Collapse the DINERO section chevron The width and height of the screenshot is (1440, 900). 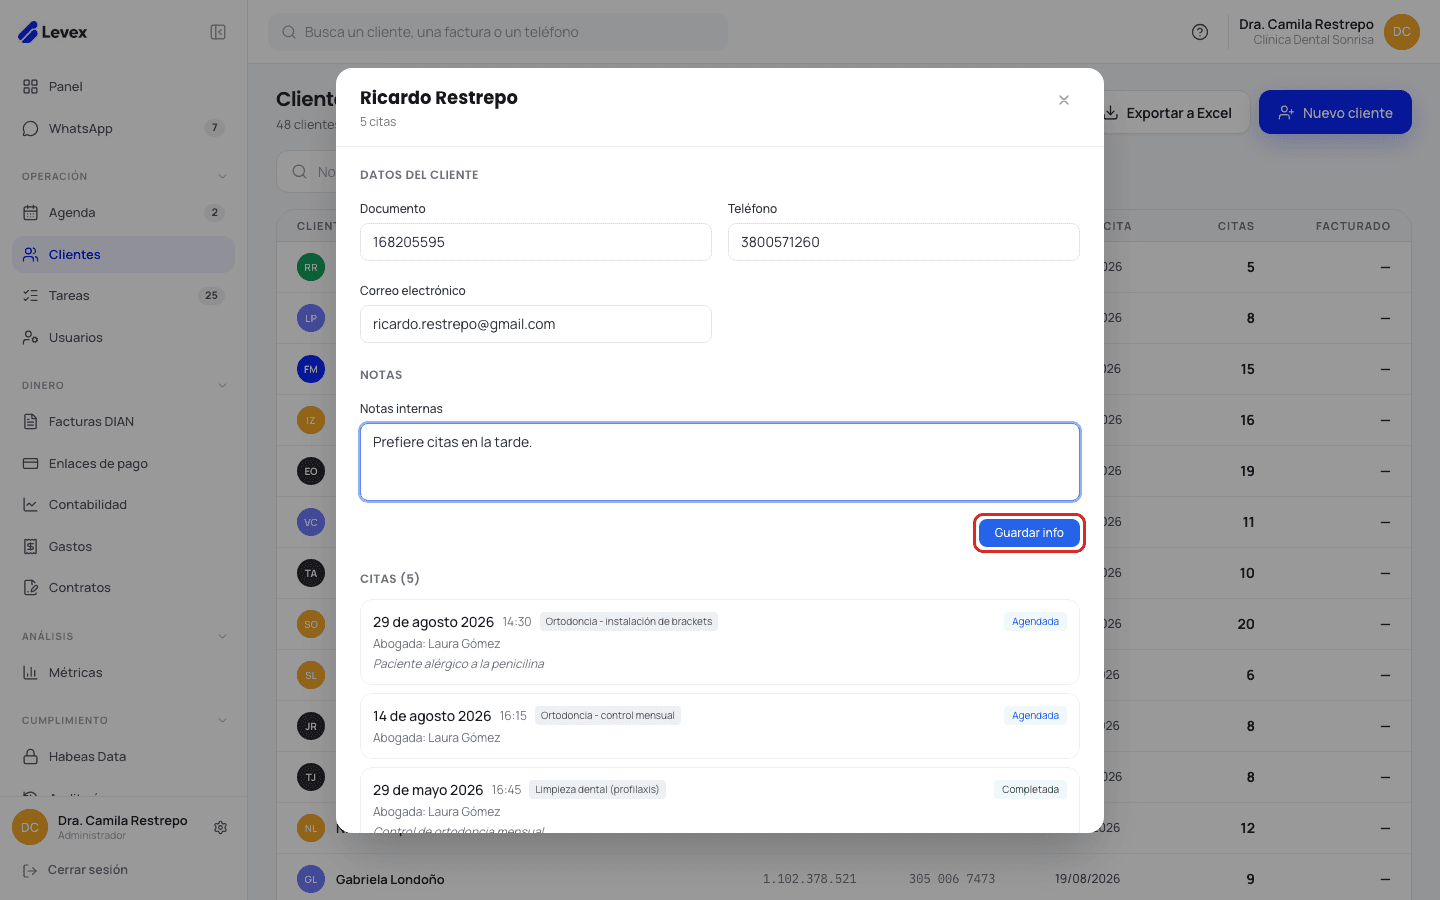[222, 385]
